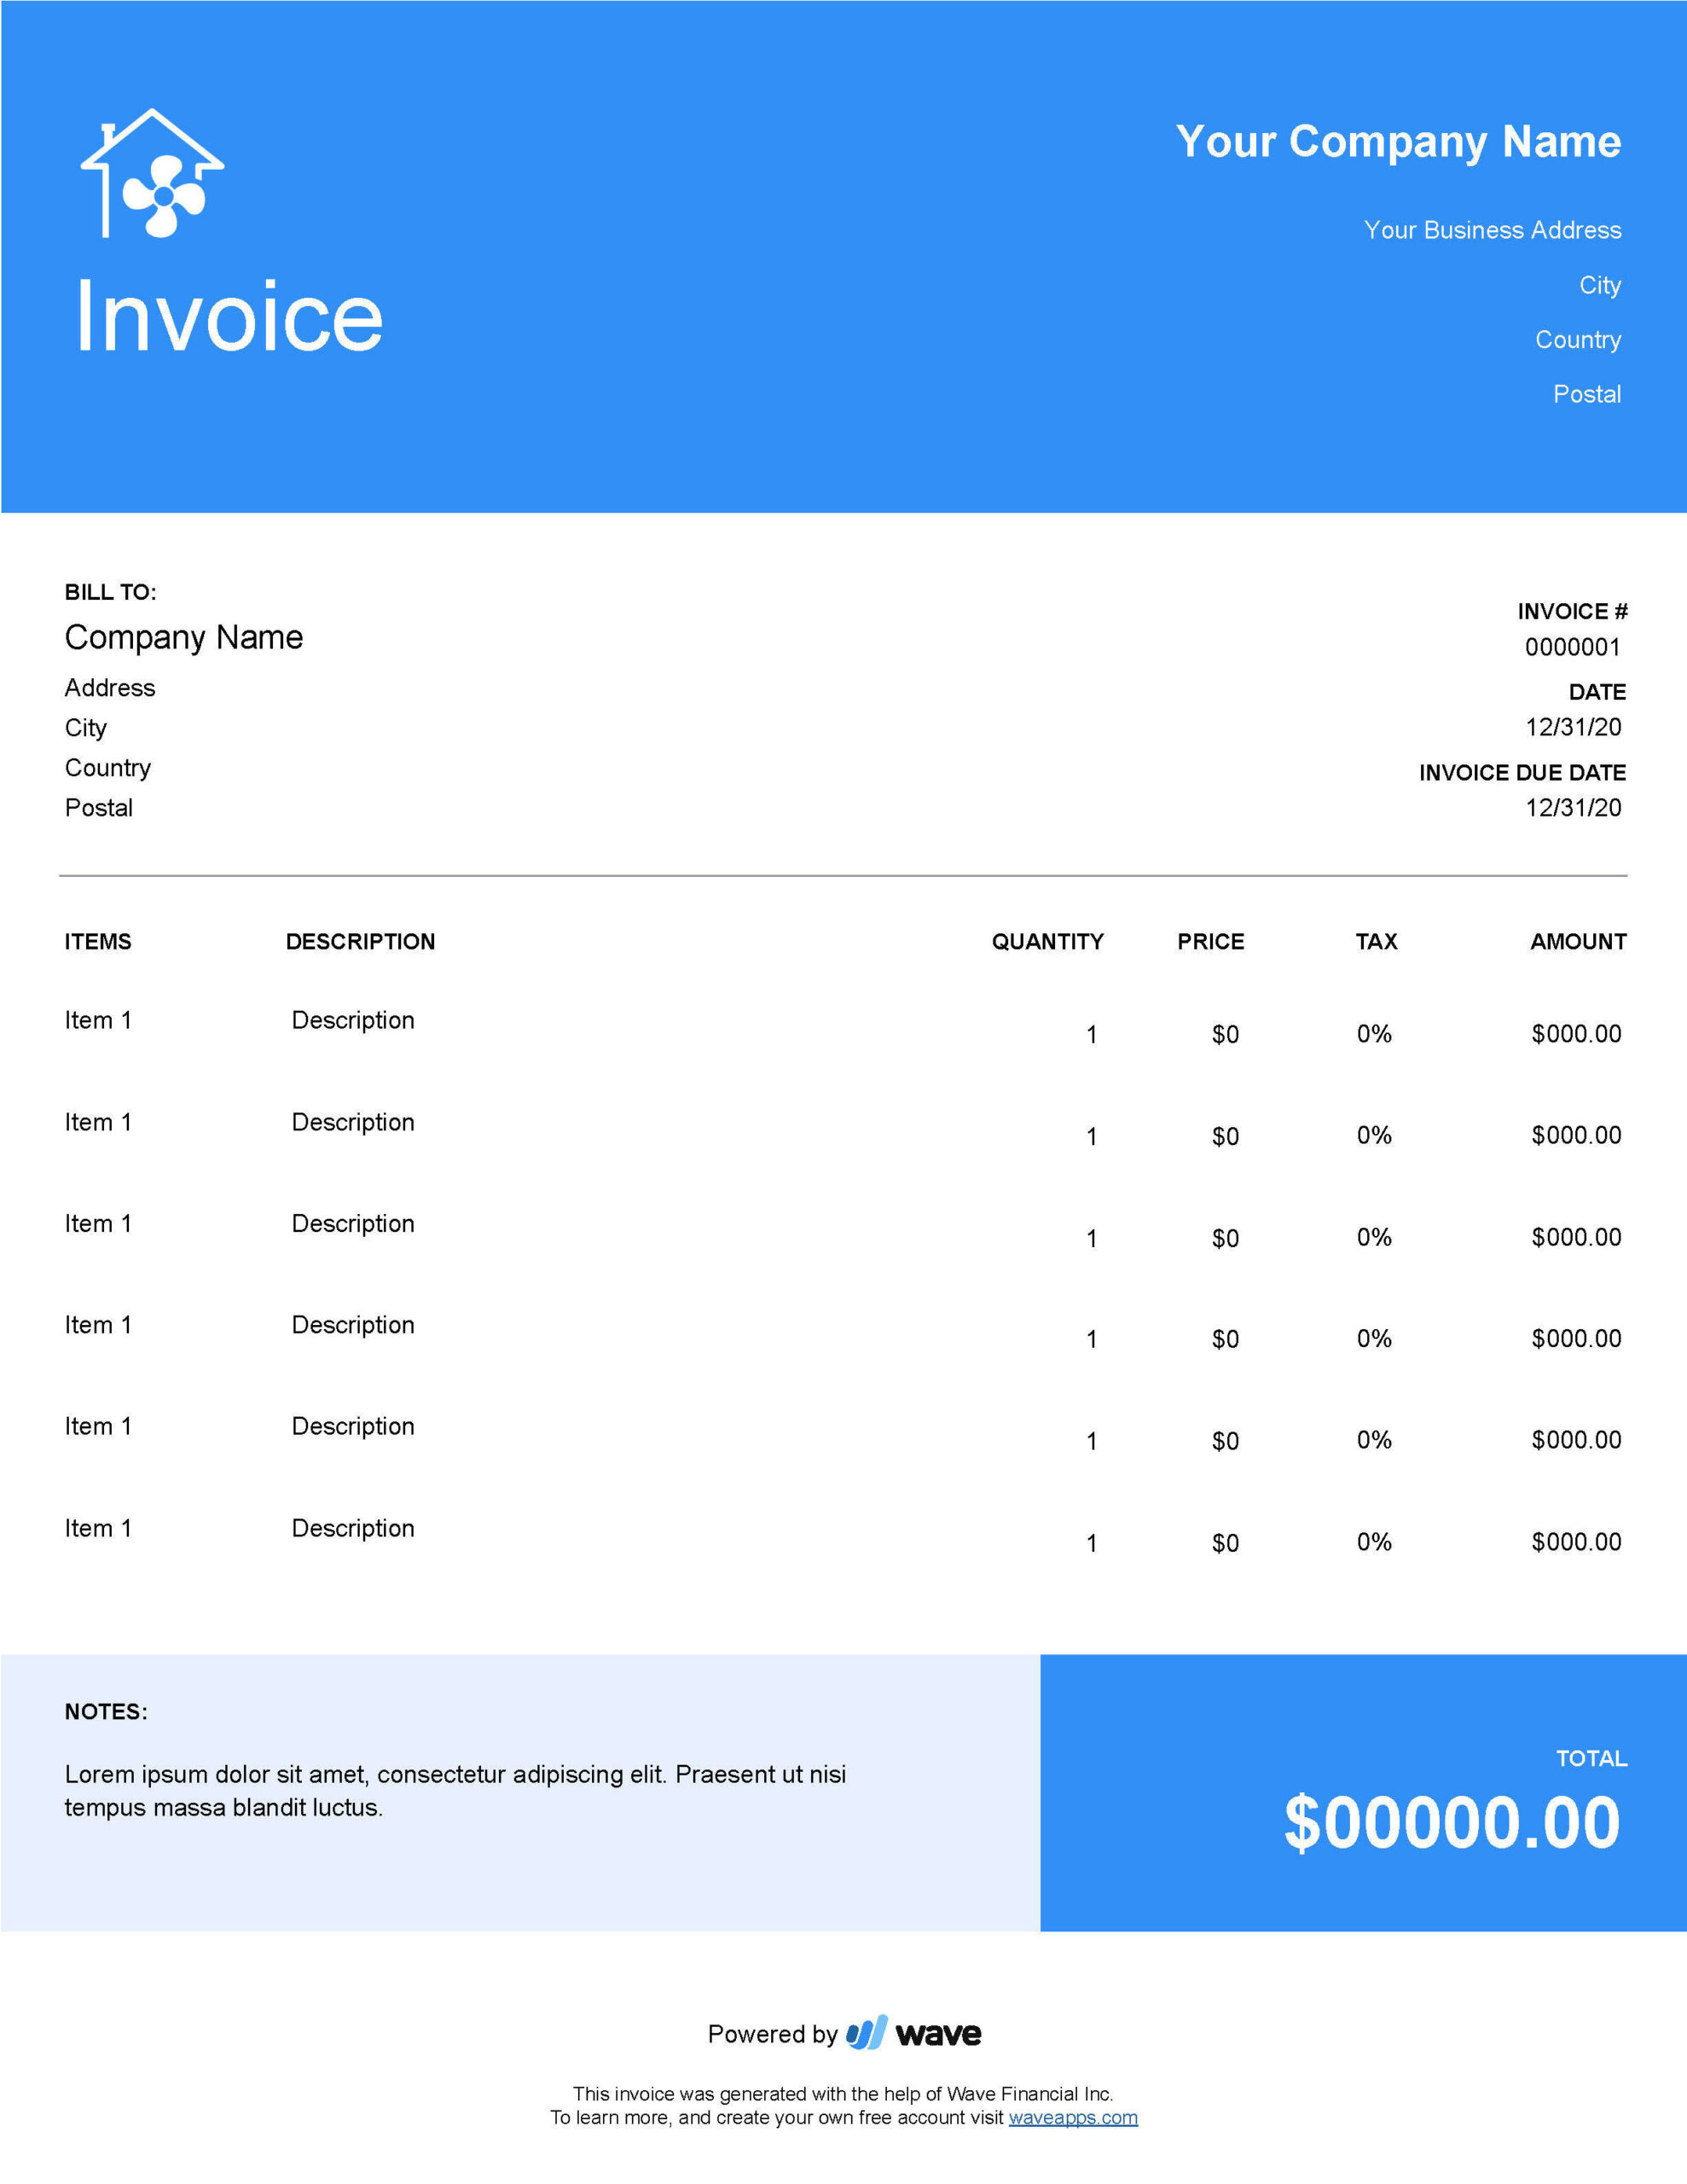The width and height of the screenshot is (1687, 2184).
Task: Click the fan/ripple icon inside the house logo
Action: pyautogui.click(x=165, y=209)
